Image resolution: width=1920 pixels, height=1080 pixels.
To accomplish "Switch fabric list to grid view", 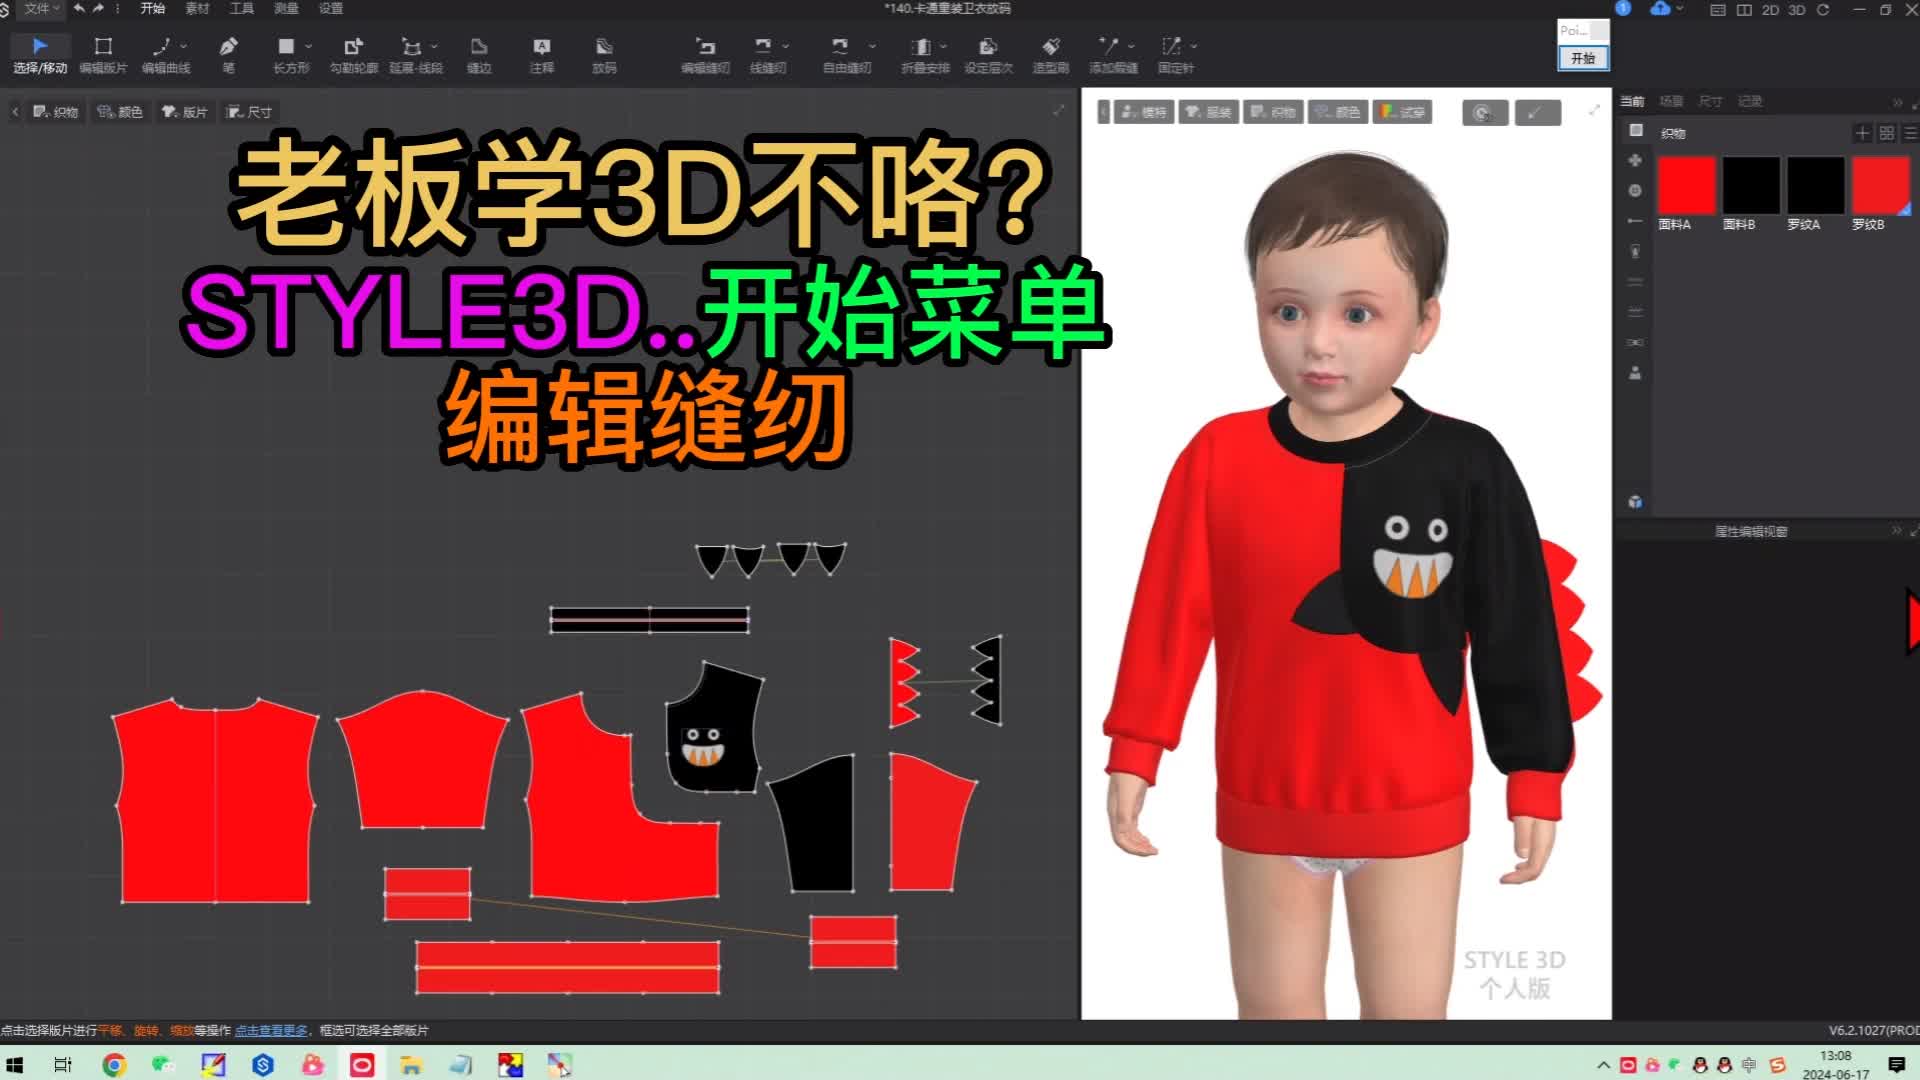I will click(x=1887, y=133).
